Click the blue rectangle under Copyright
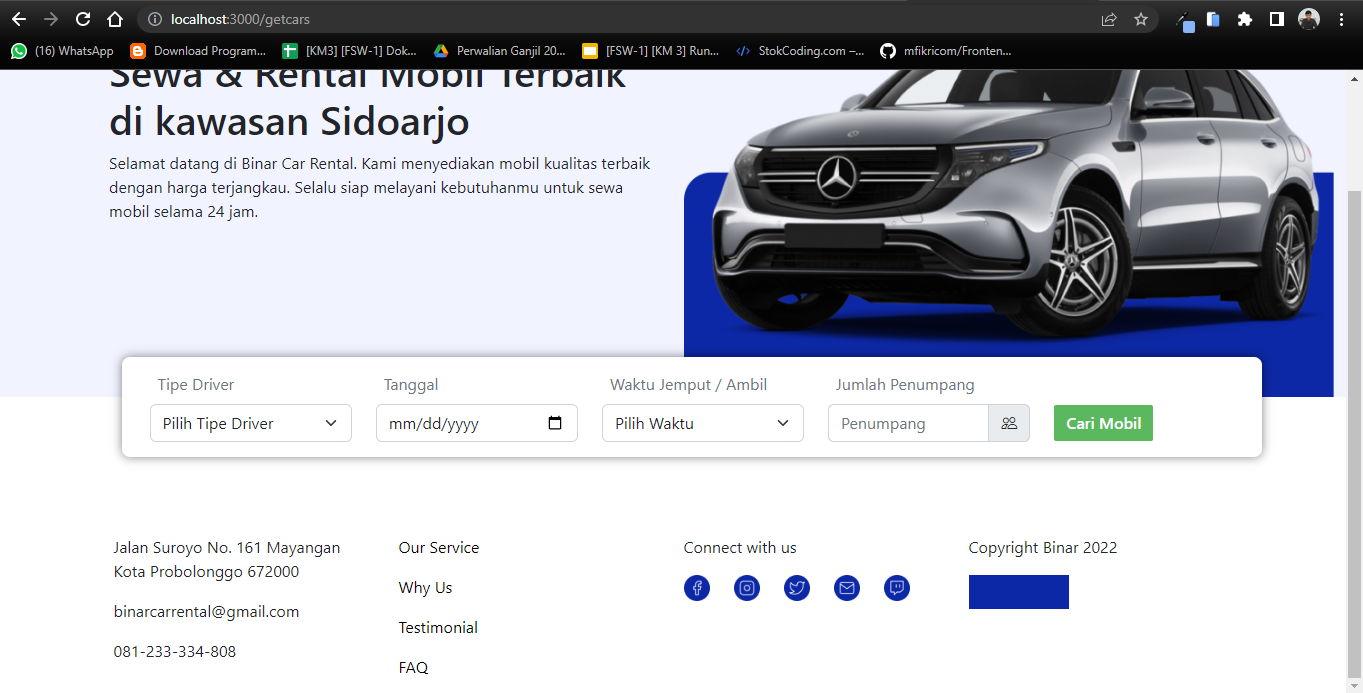Viewport: 1363px width, 693px height. click(1018, 592)
